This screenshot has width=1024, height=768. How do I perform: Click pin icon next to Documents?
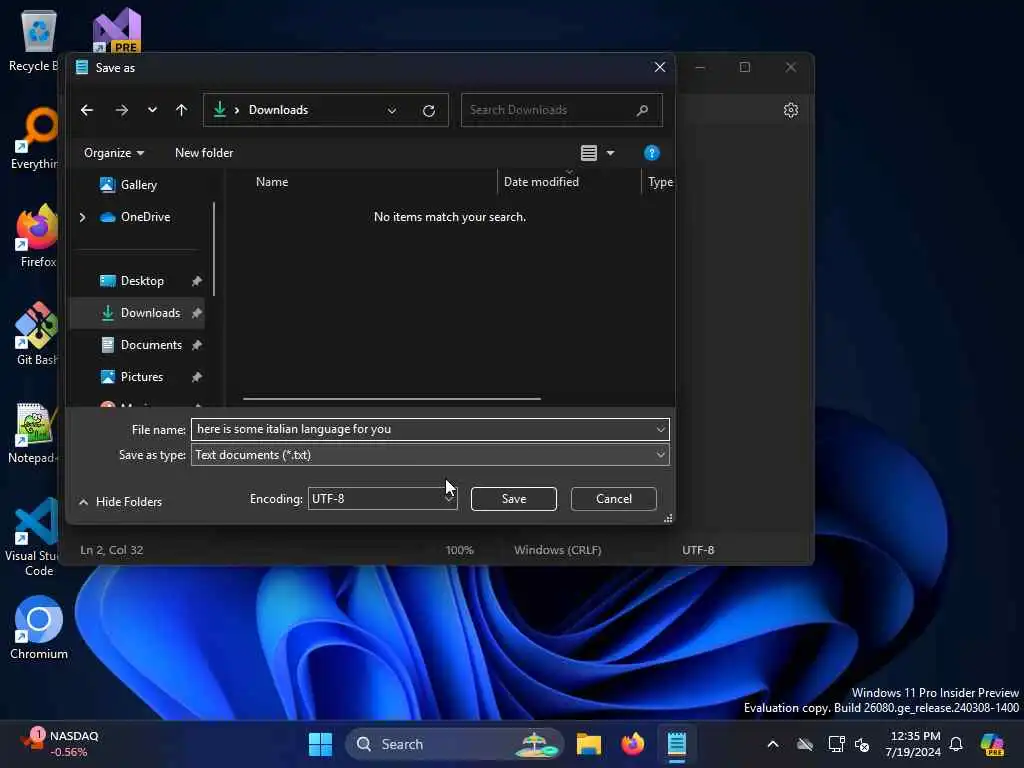click(197, 345)
